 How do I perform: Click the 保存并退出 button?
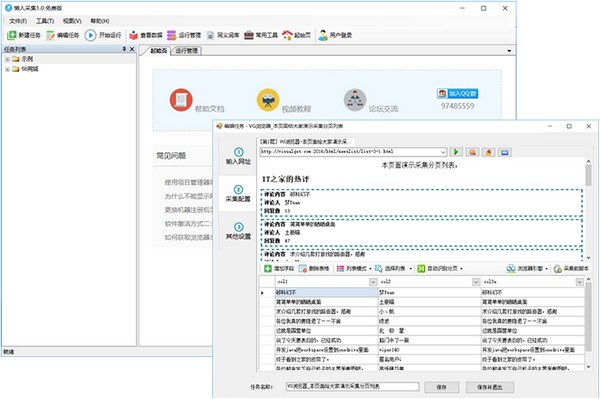point(489,387)
